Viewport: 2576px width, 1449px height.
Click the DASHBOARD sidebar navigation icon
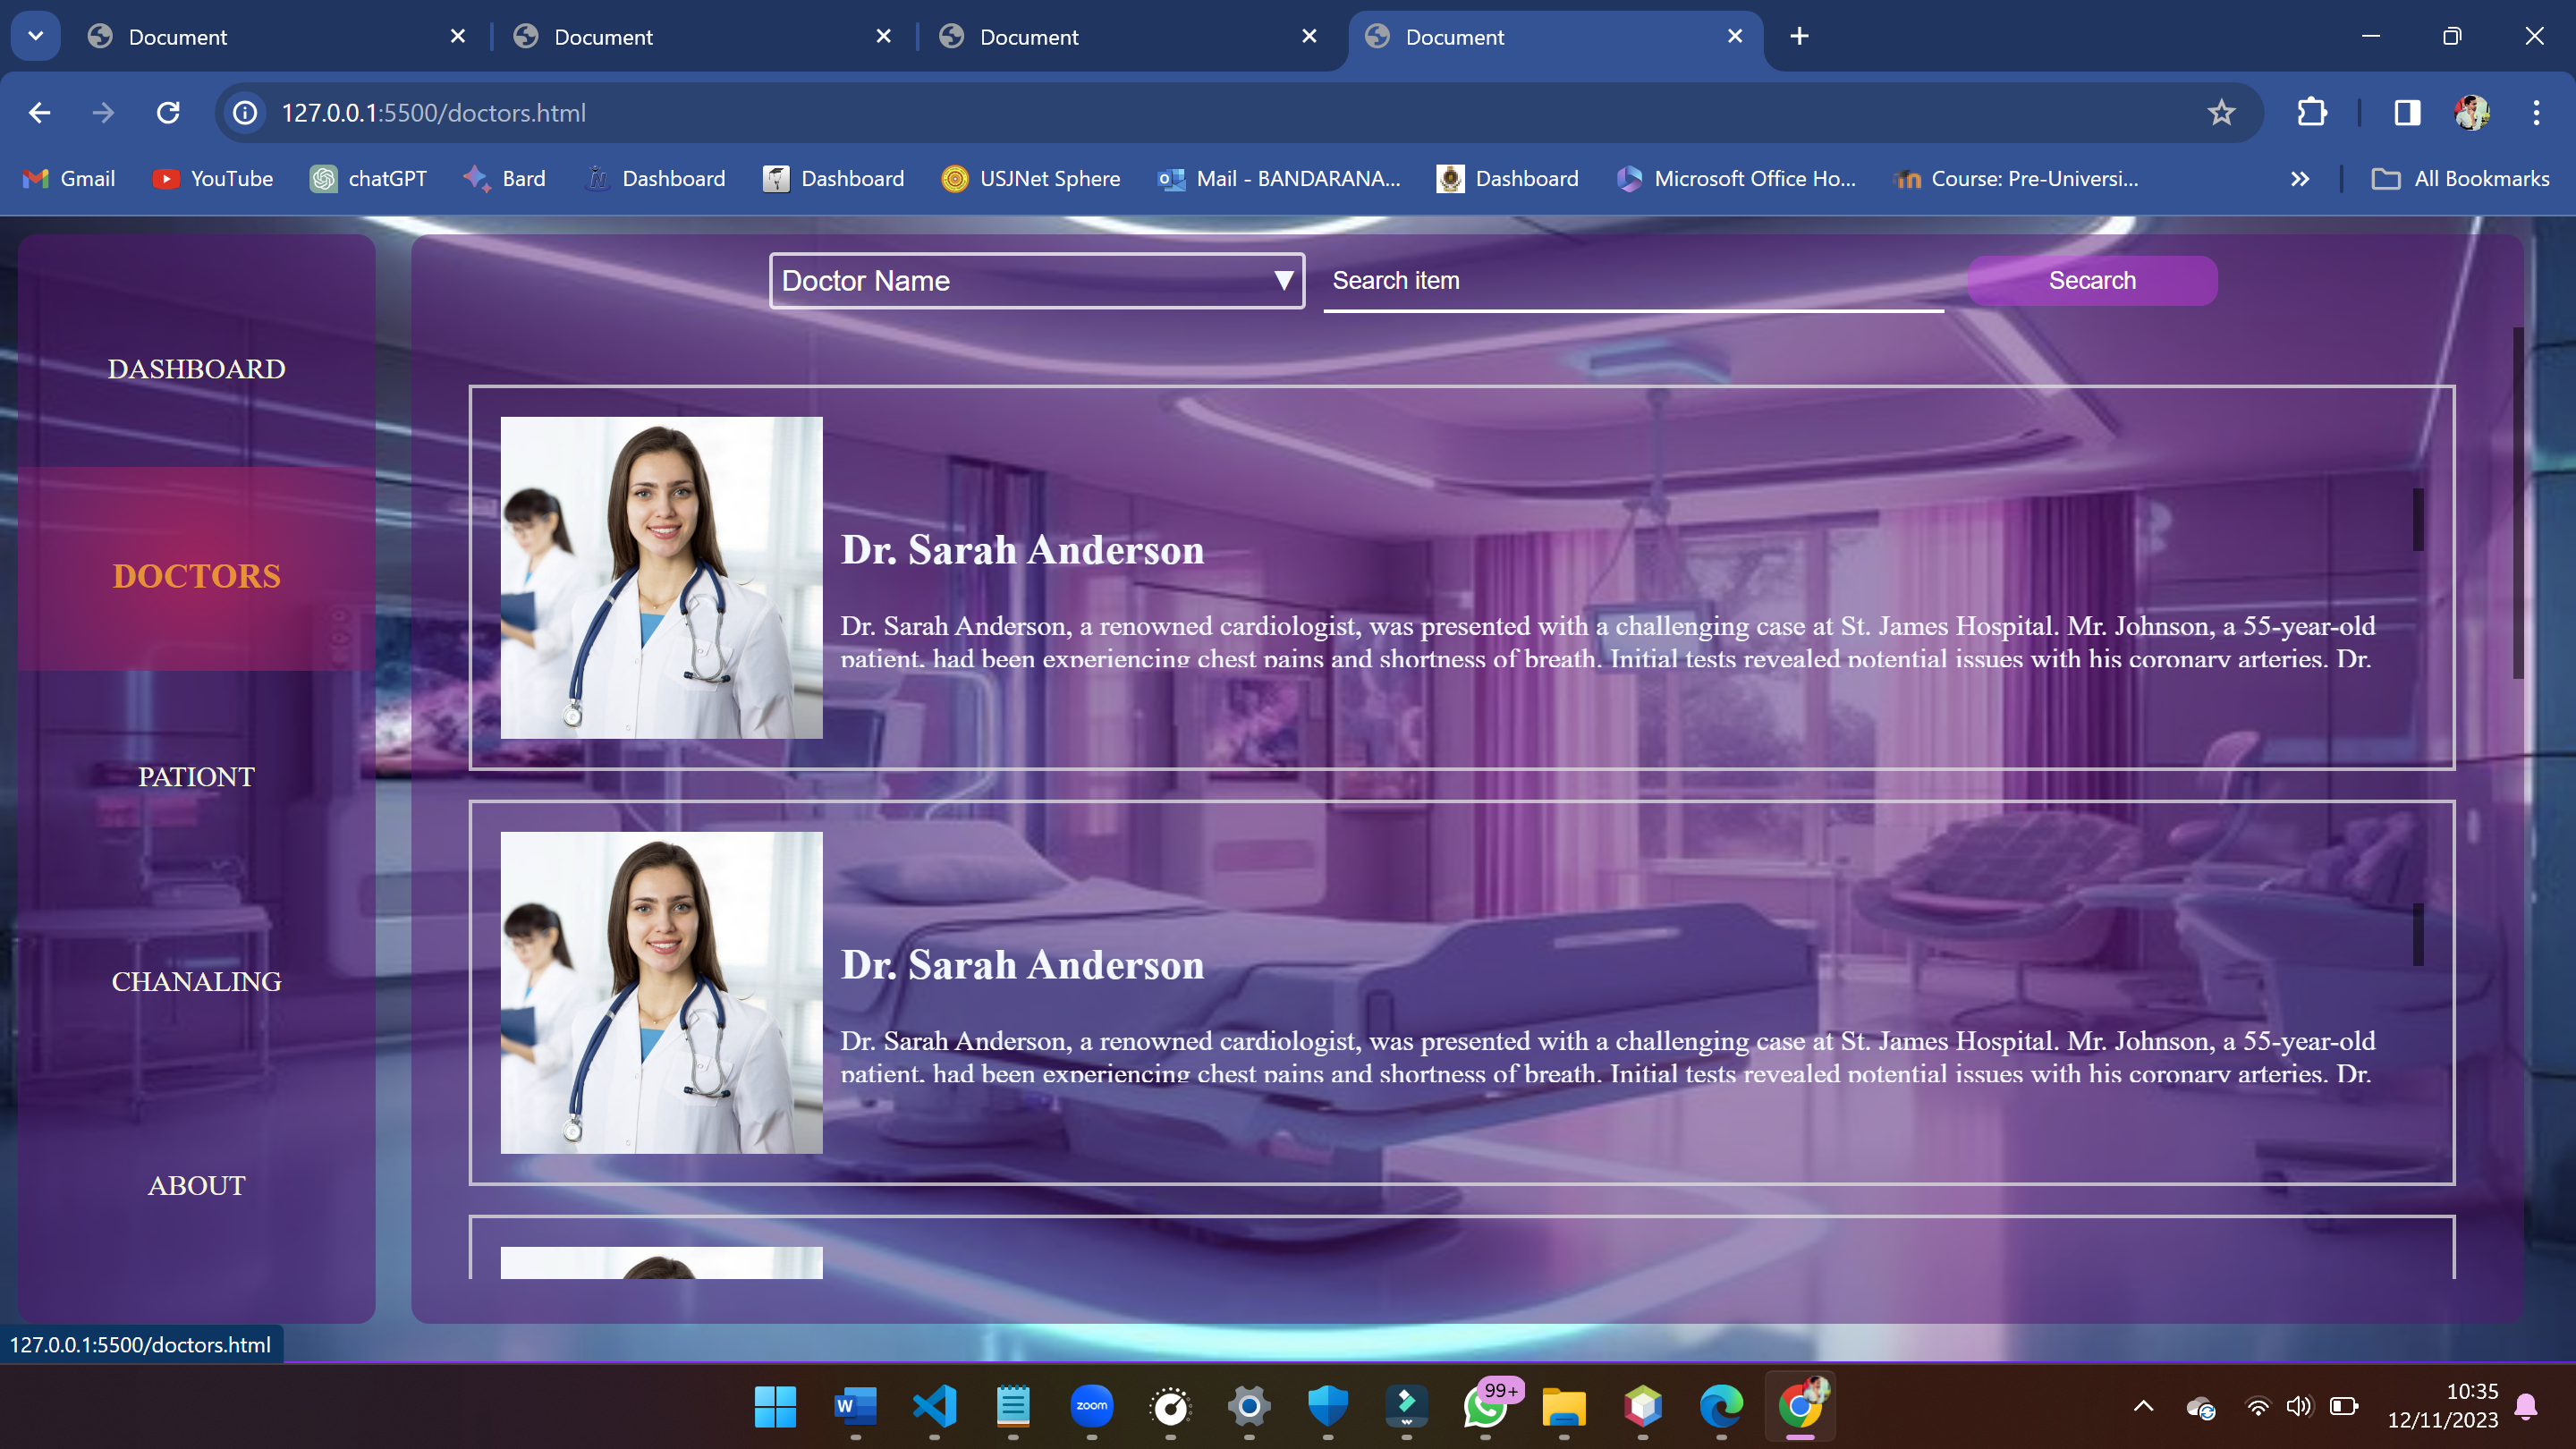(x=195, y=368)
